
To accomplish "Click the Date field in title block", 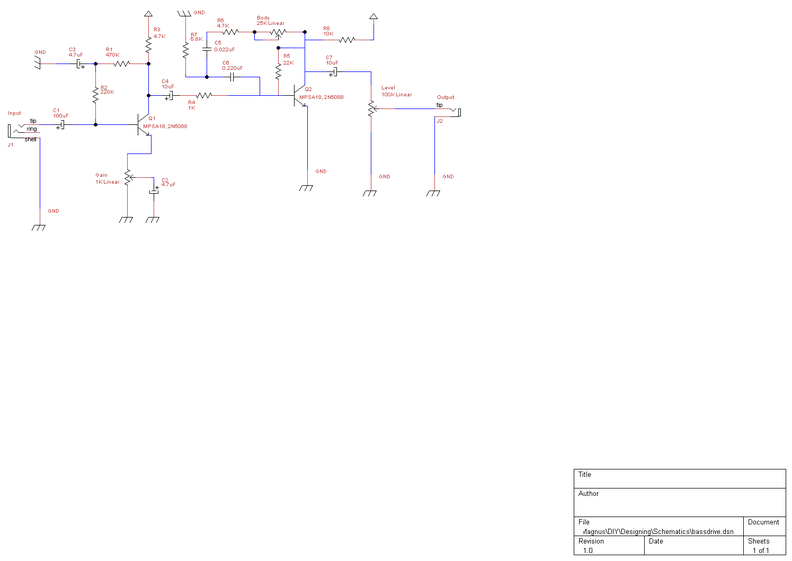I will [x=694, y=545].
